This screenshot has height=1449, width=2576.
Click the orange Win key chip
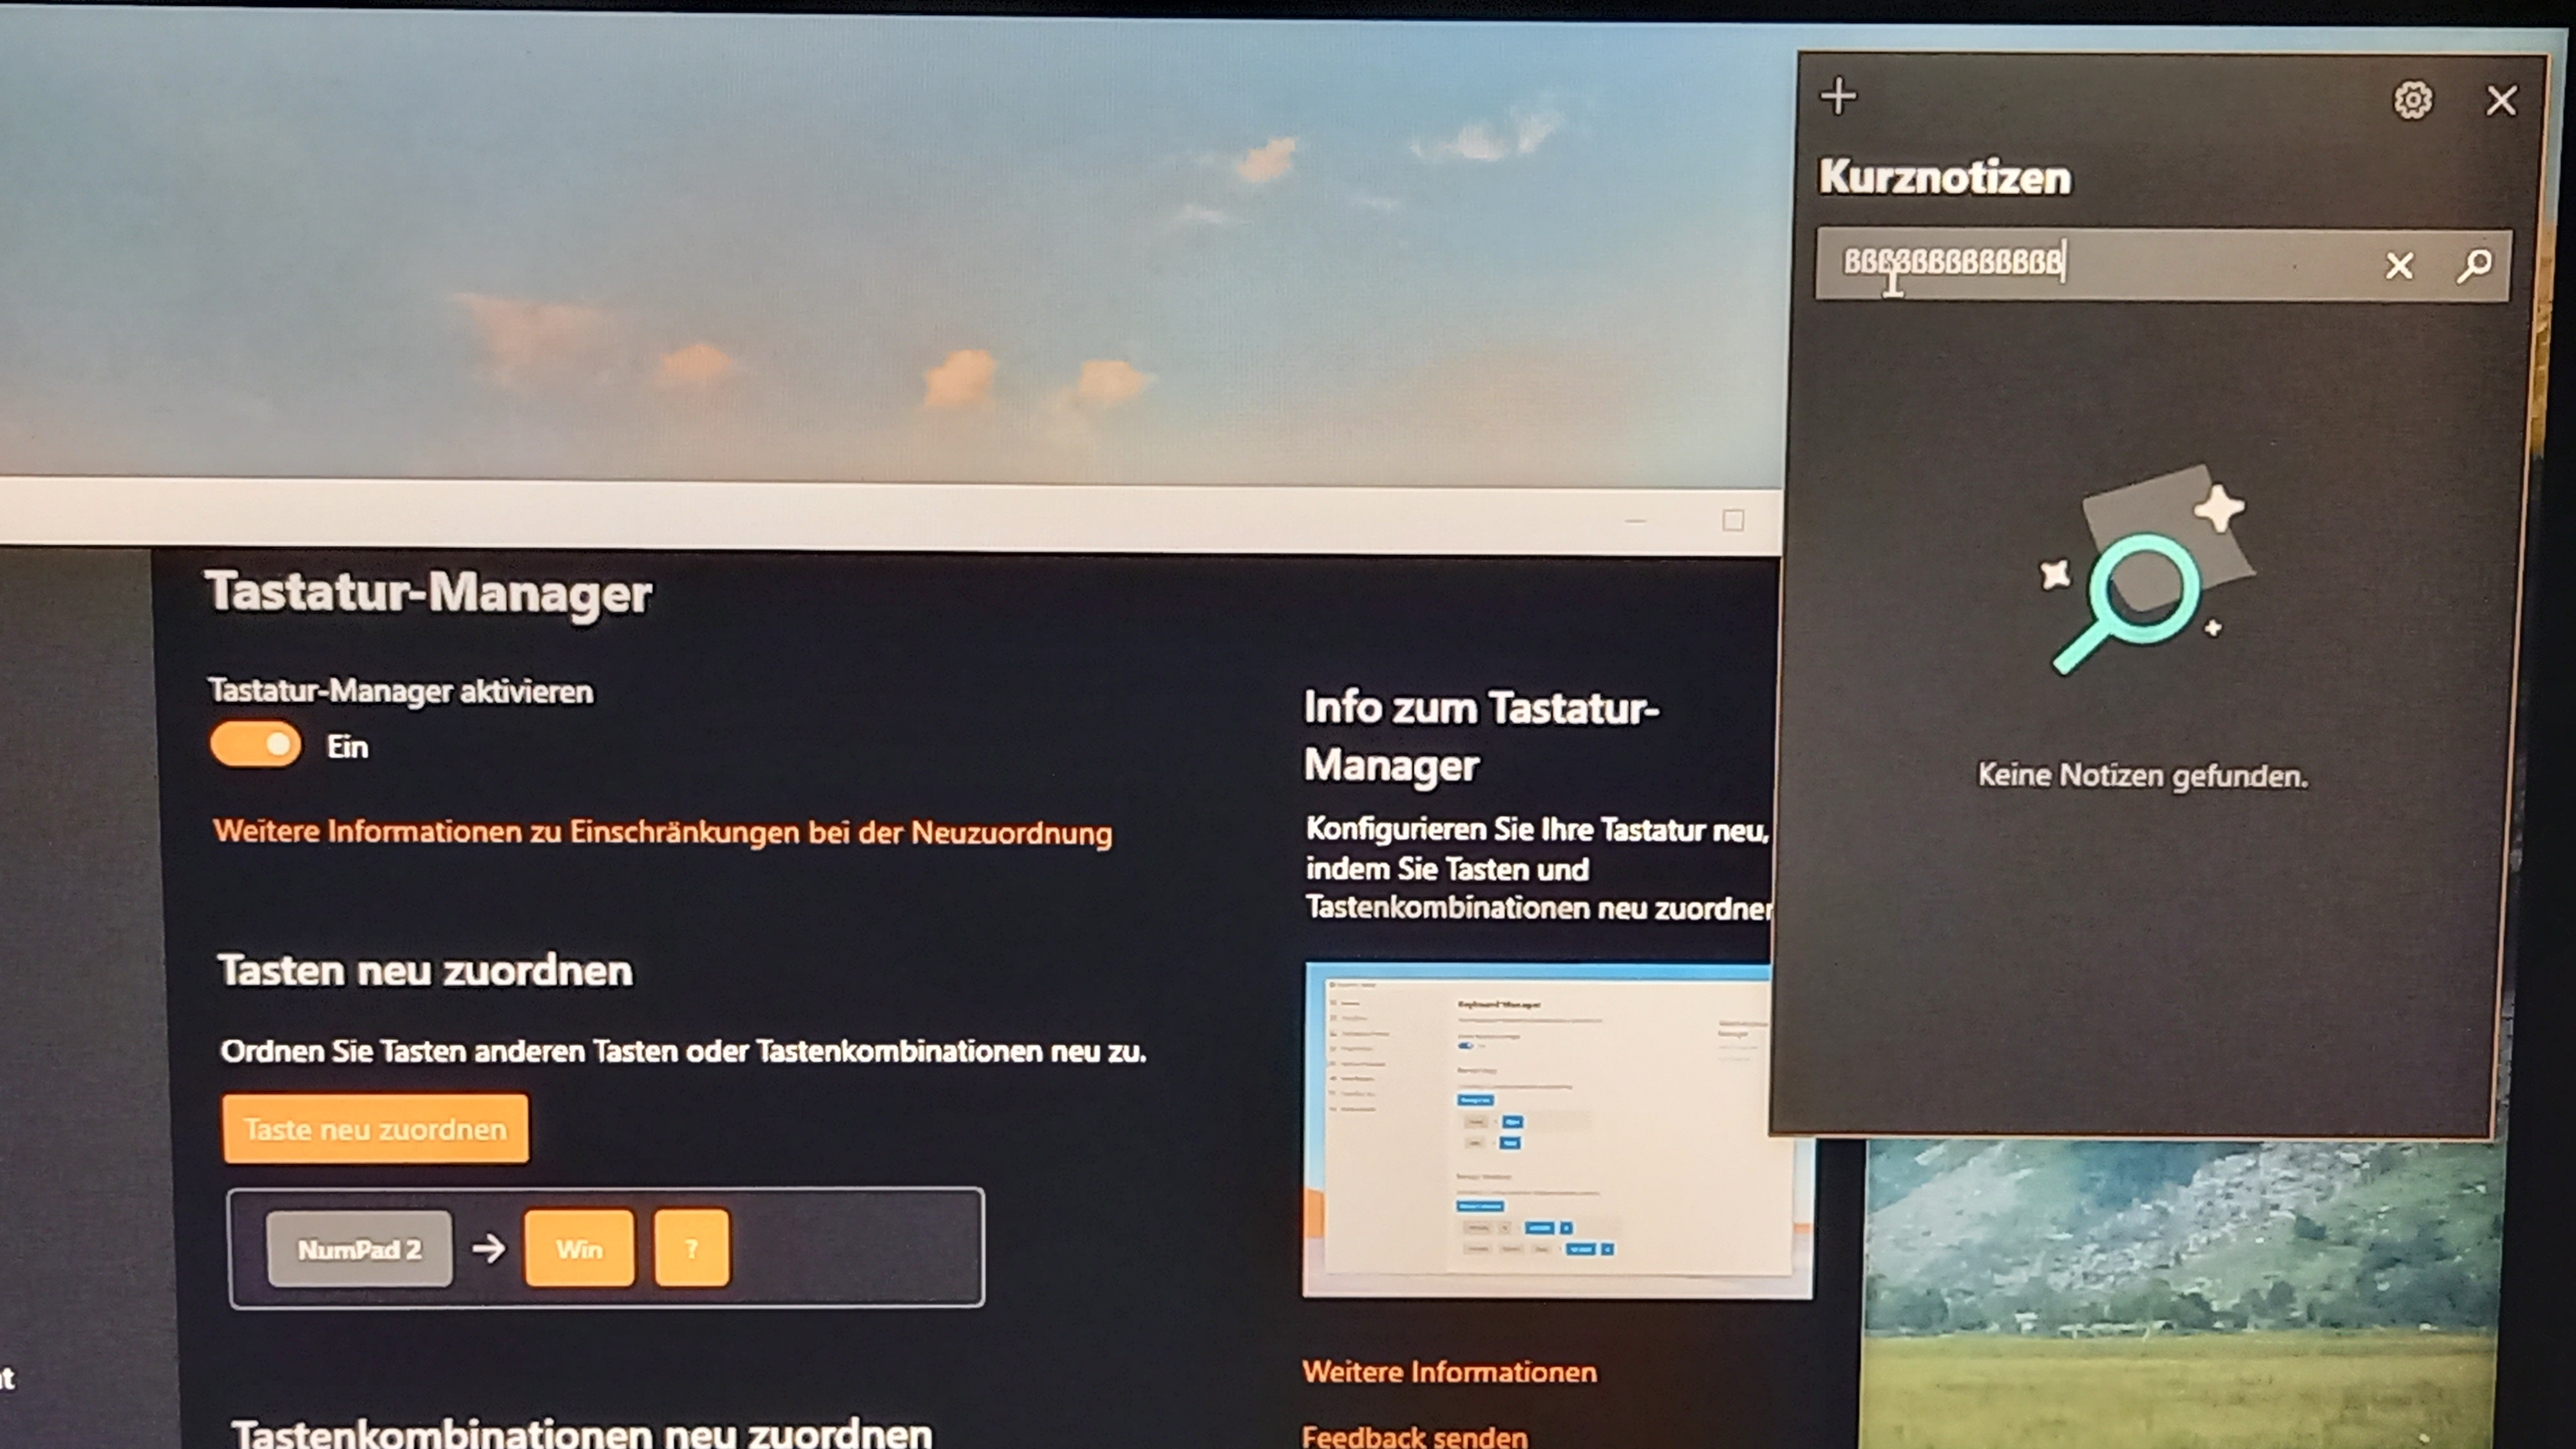tap(579, 1249)
